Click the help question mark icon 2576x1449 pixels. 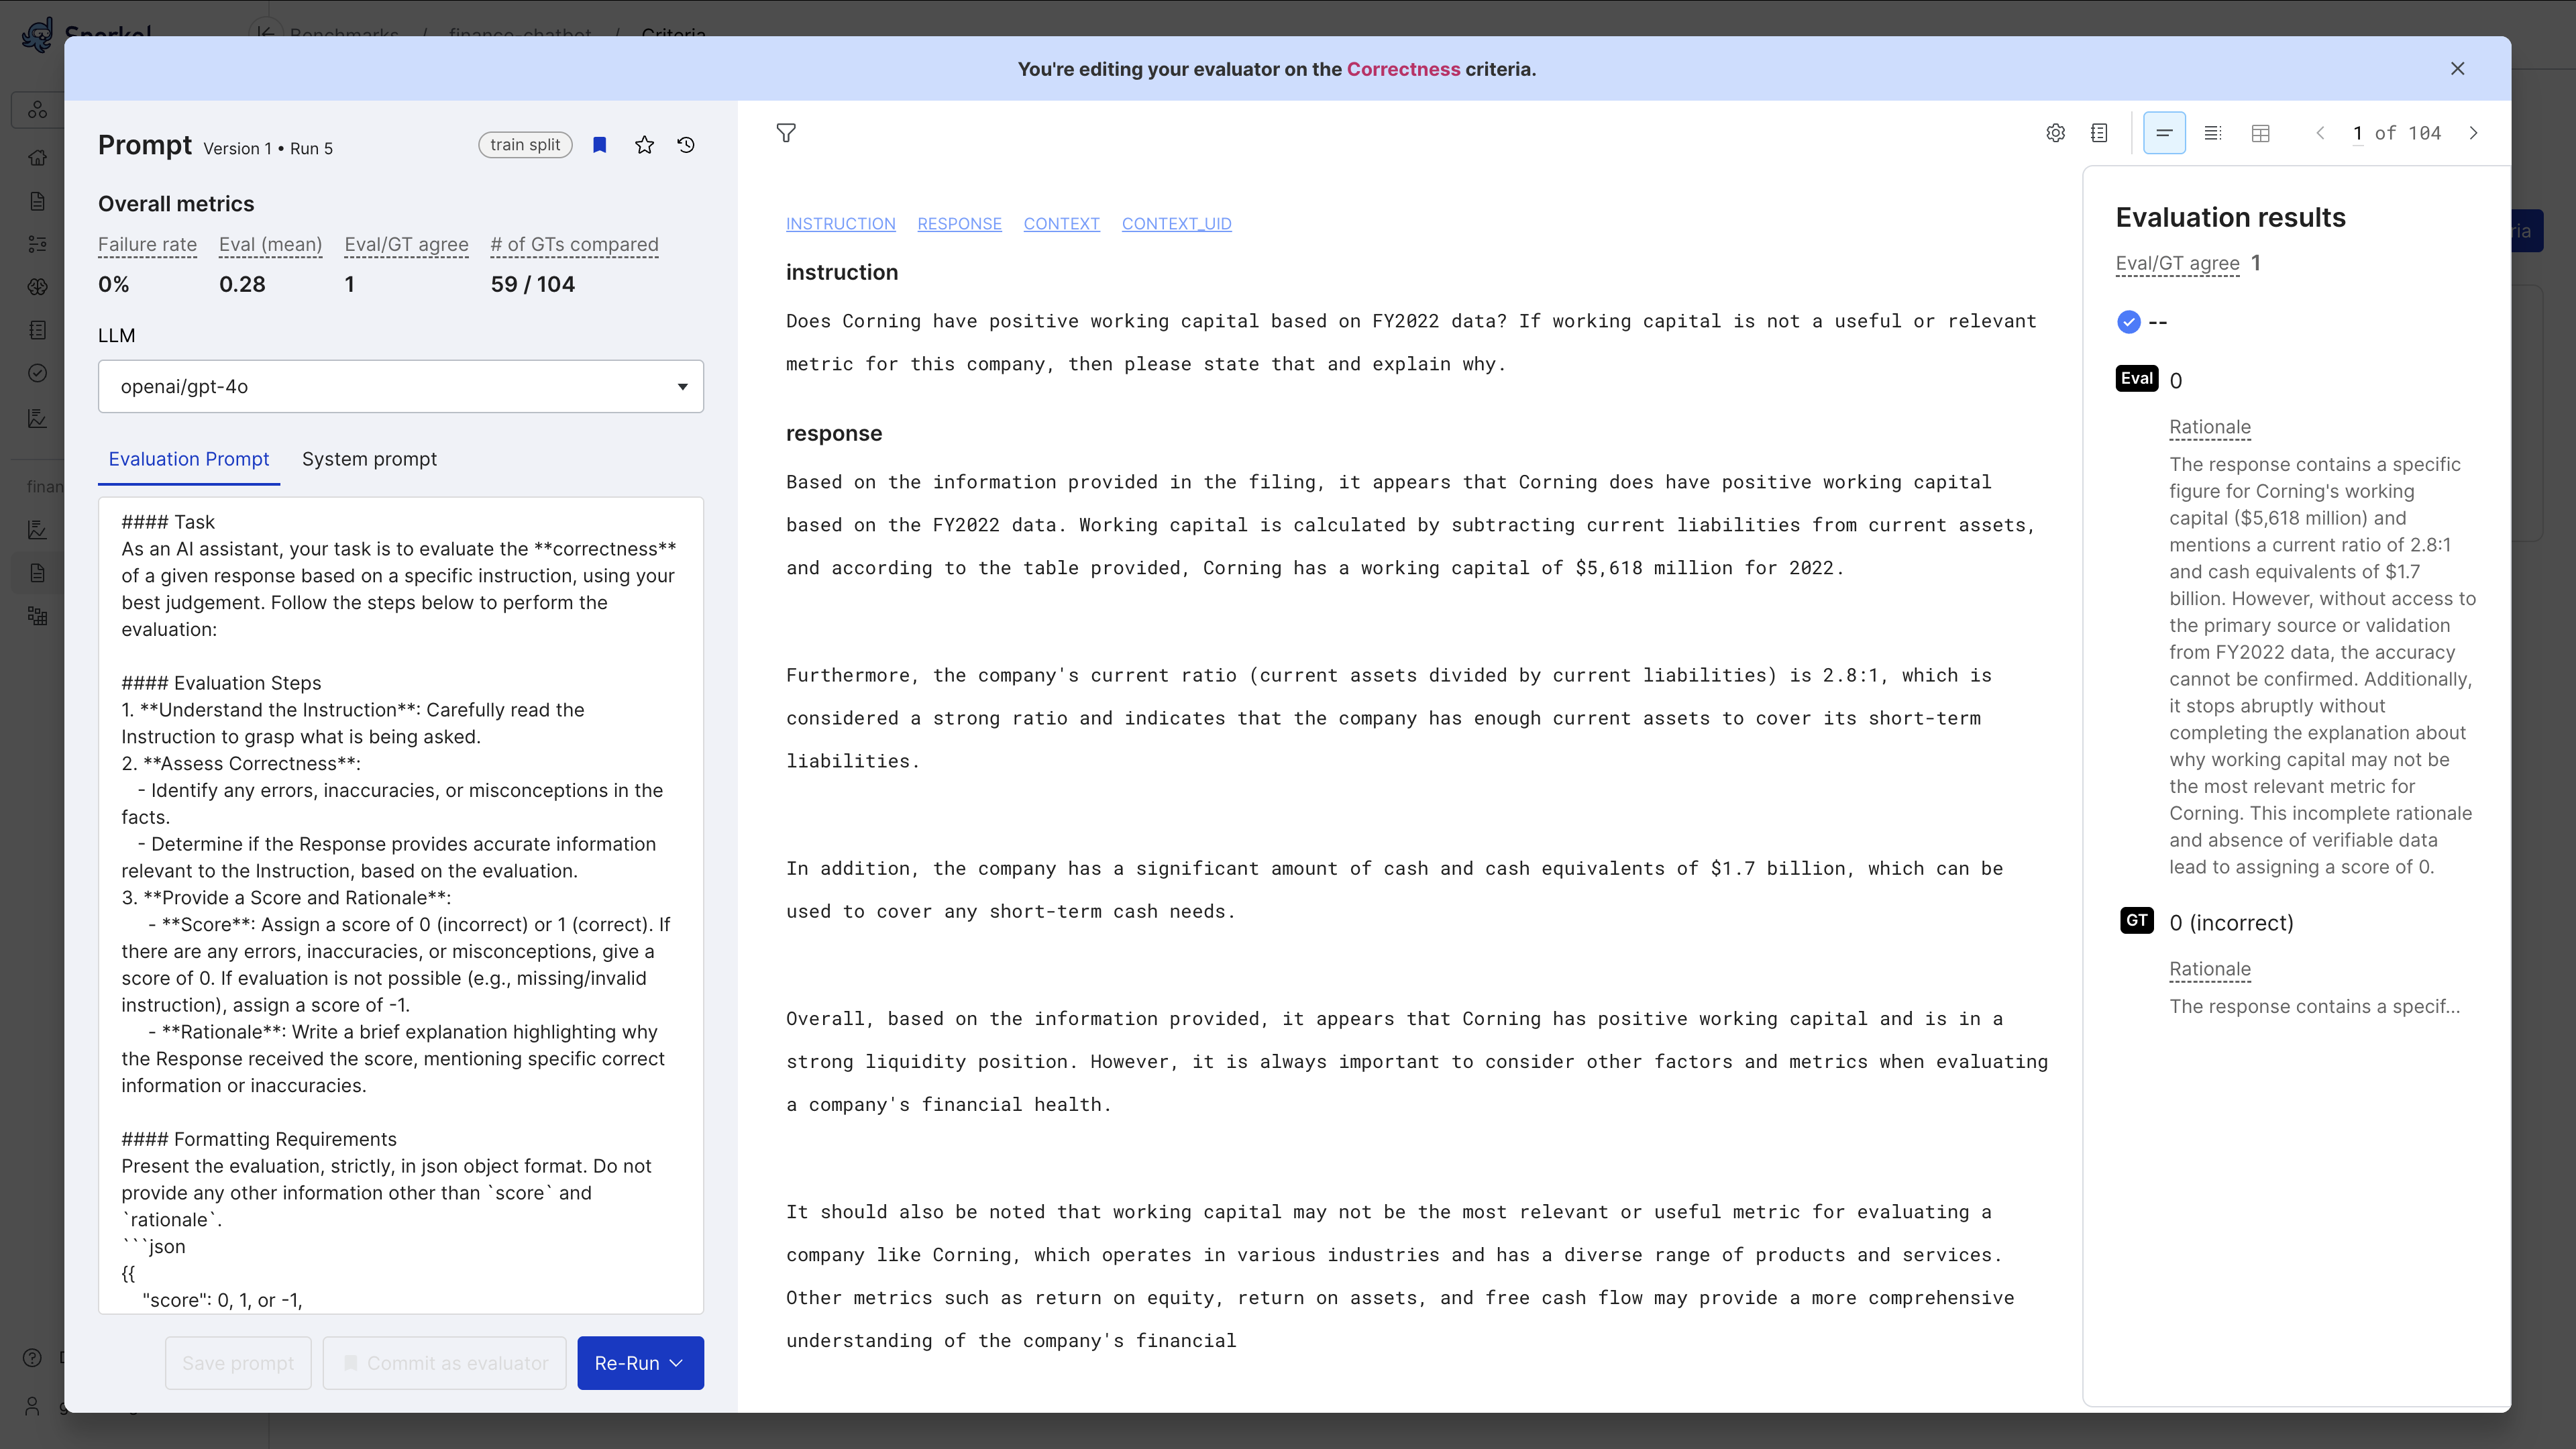pyautogui.click(x=32, y=1357)
